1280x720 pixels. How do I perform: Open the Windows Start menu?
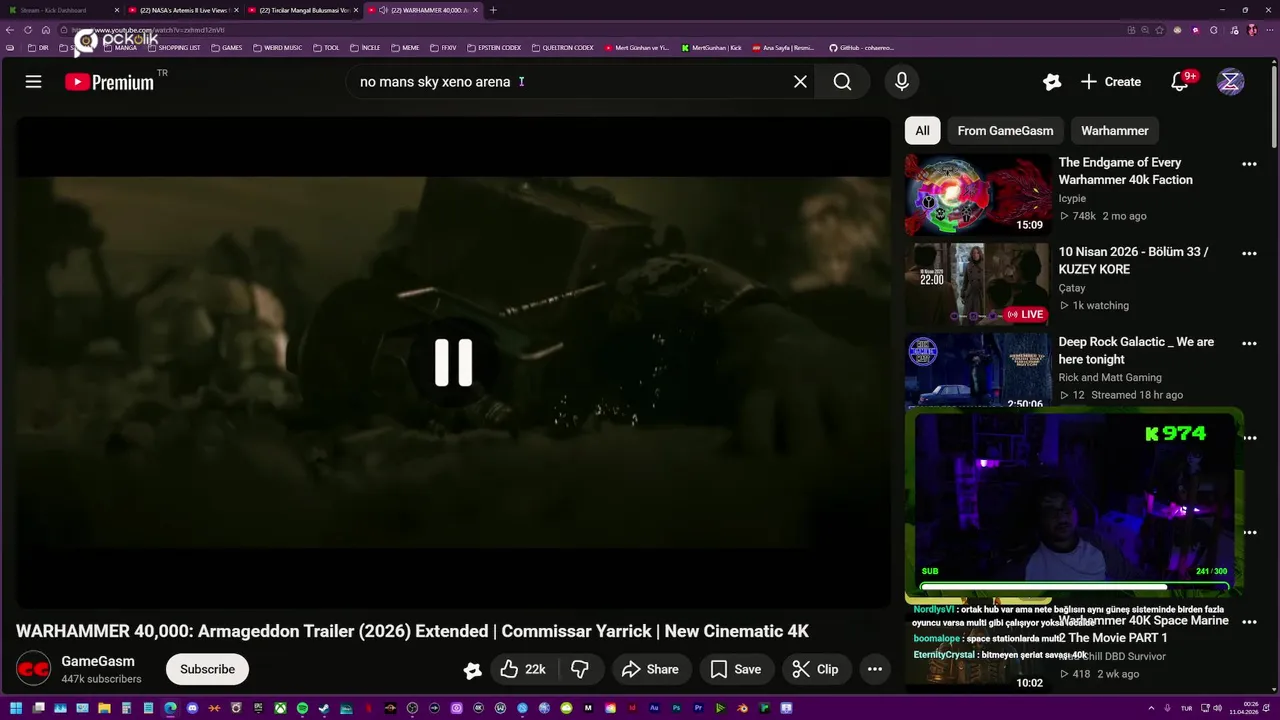16,708
